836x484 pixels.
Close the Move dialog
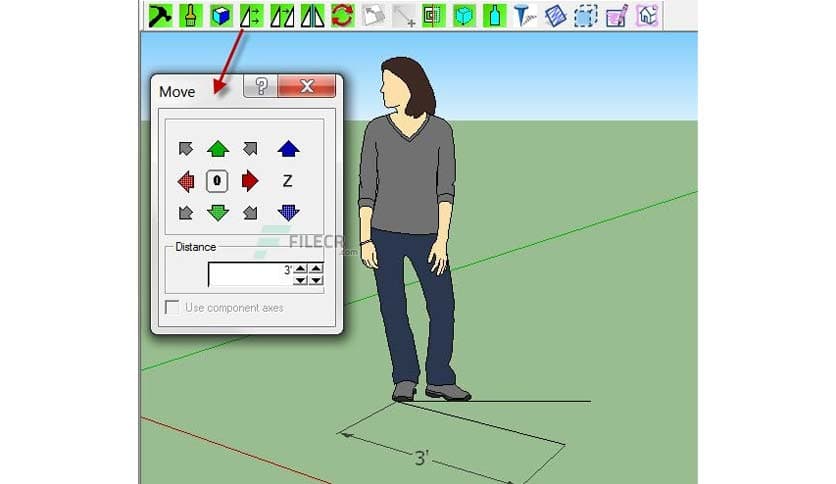(307, 86)
